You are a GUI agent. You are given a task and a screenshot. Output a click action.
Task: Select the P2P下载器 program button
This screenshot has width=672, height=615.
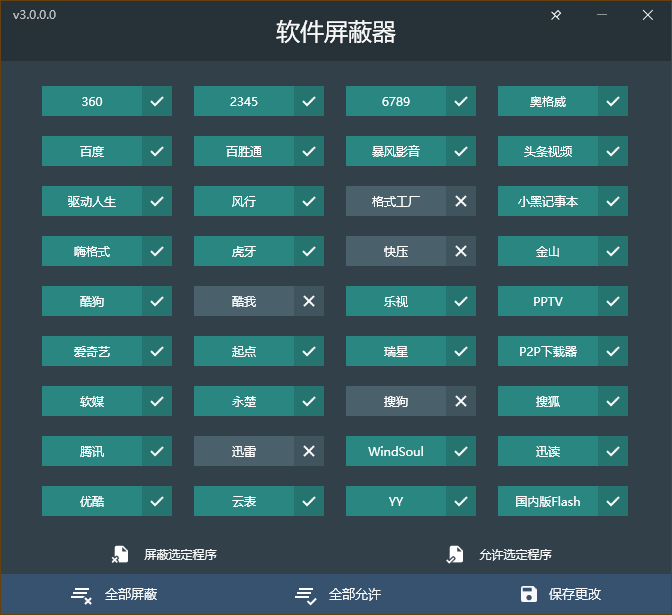(x=548, y=351)
